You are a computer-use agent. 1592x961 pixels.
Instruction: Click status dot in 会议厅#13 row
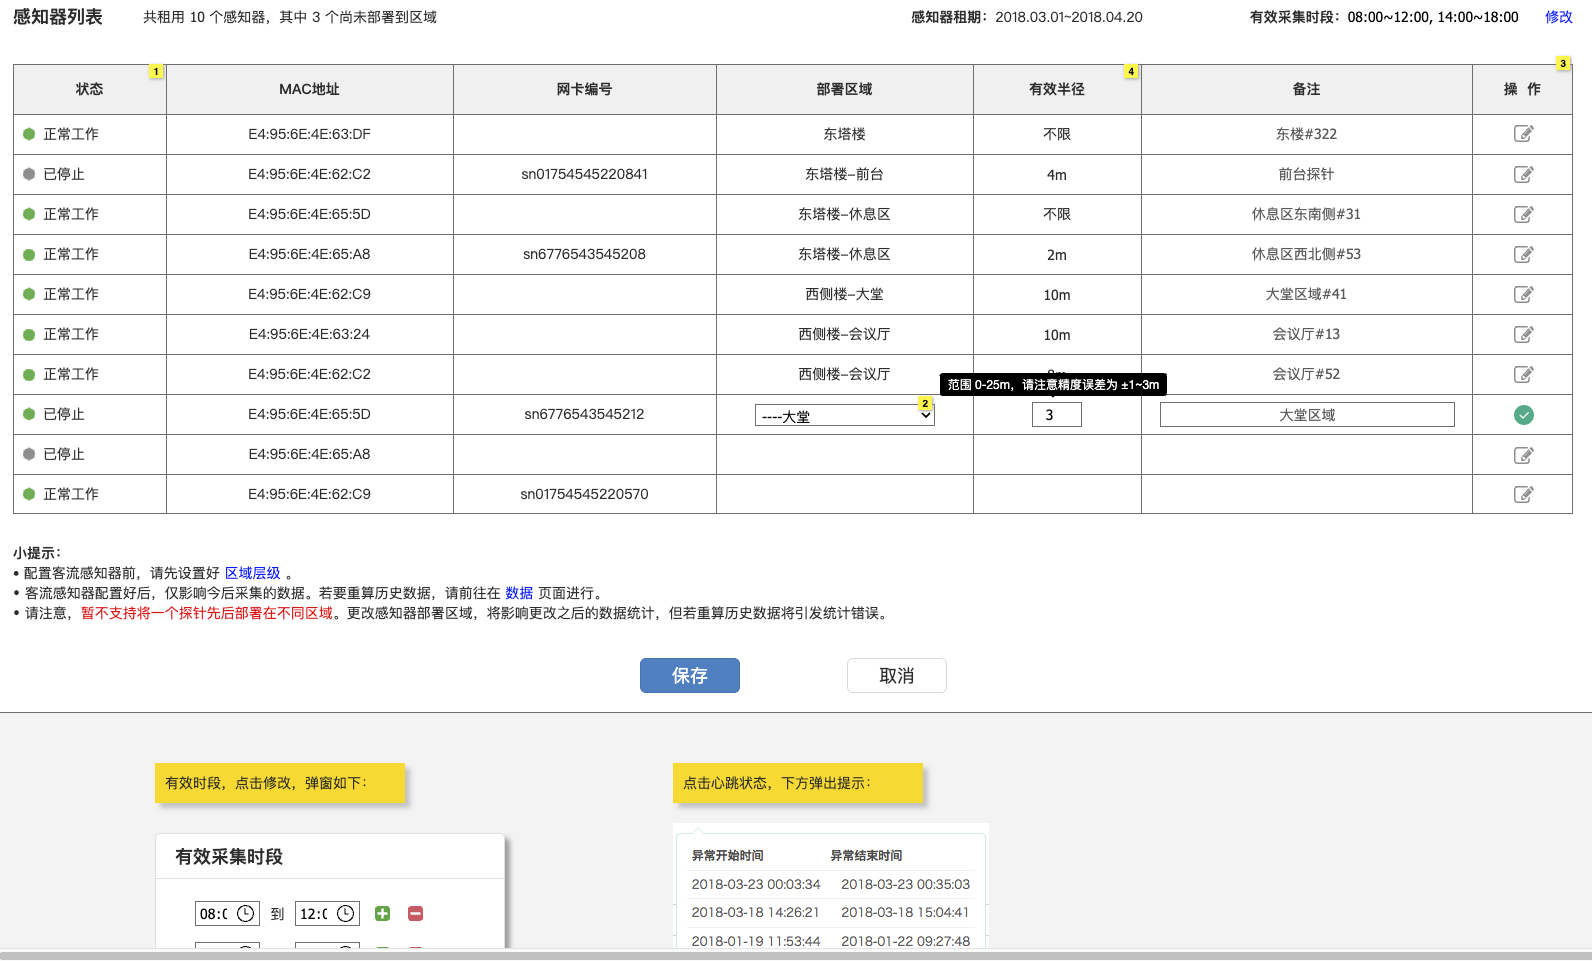[29, 334]
